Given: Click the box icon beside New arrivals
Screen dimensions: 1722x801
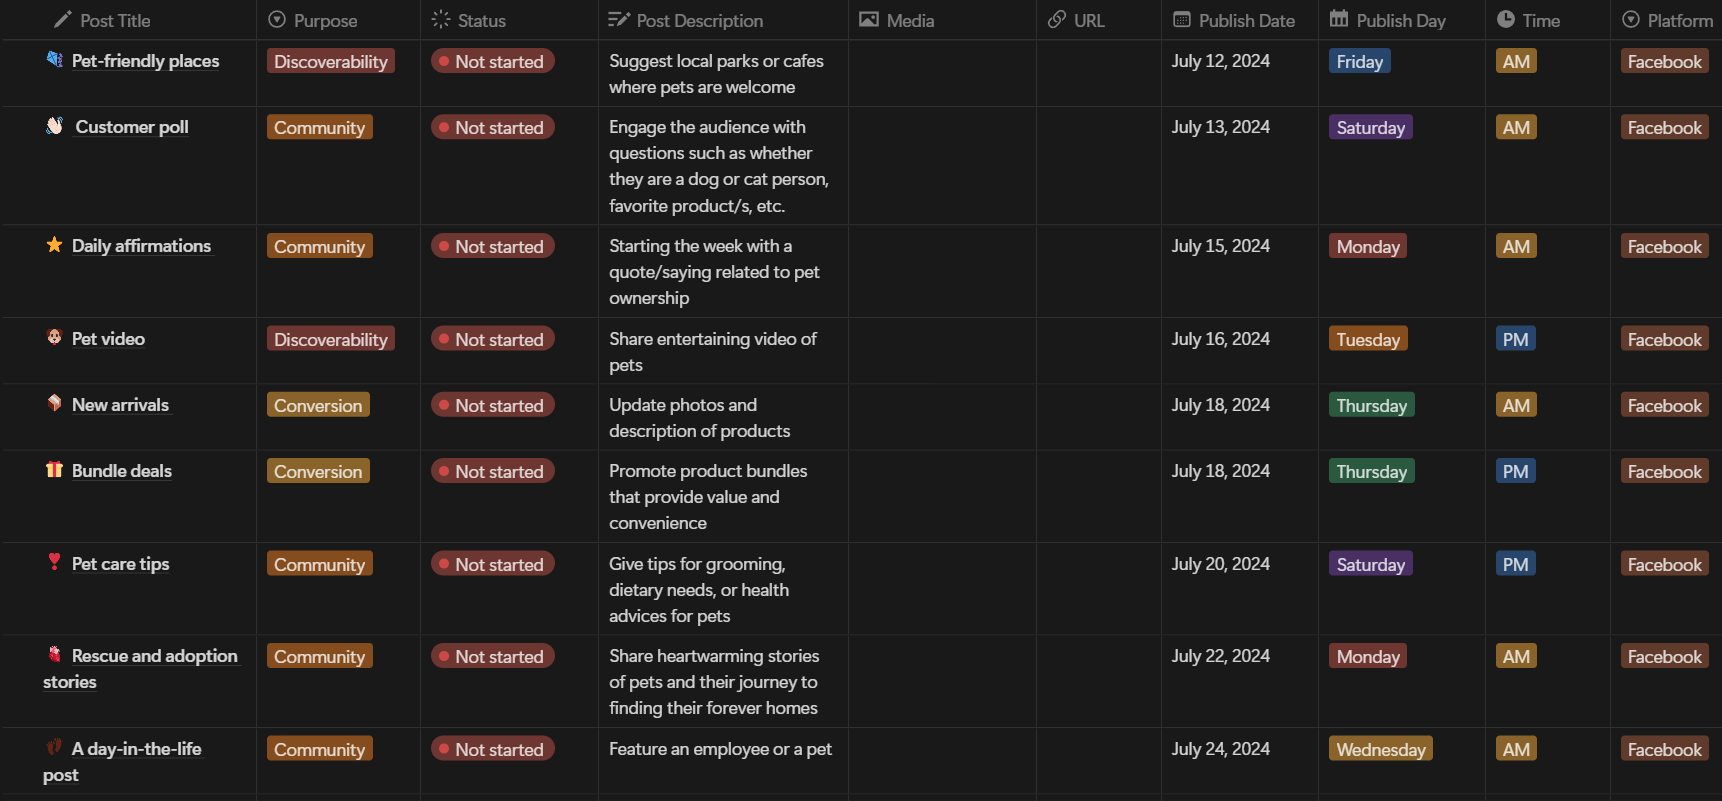Looking at the screenshot, I should coord(54,404).
